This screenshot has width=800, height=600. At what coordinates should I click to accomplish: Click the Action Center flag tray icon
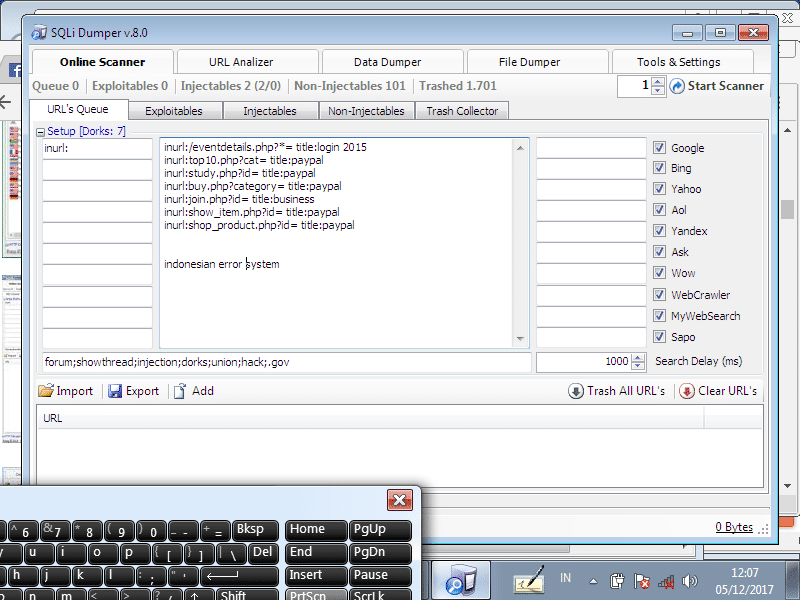pyautogui.click(x=641, y=581)
